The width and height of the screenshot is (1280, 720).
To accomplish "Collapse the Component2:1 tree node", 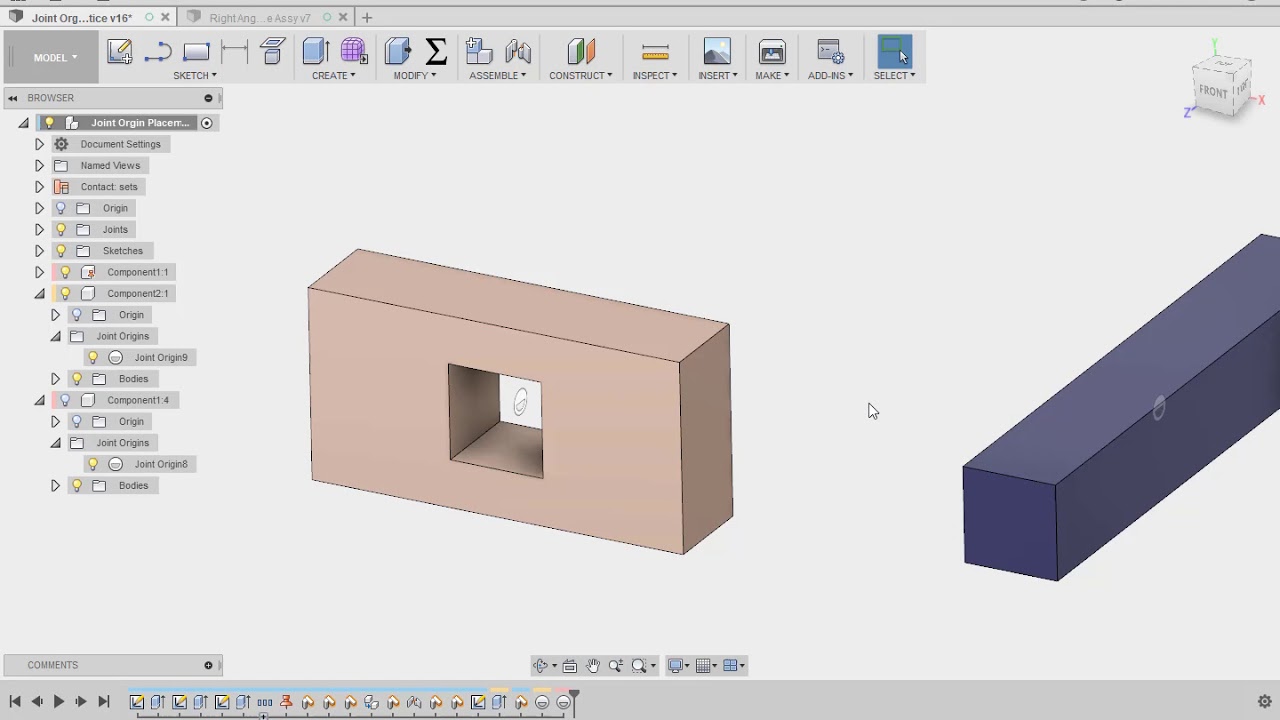I will (39, 293).
